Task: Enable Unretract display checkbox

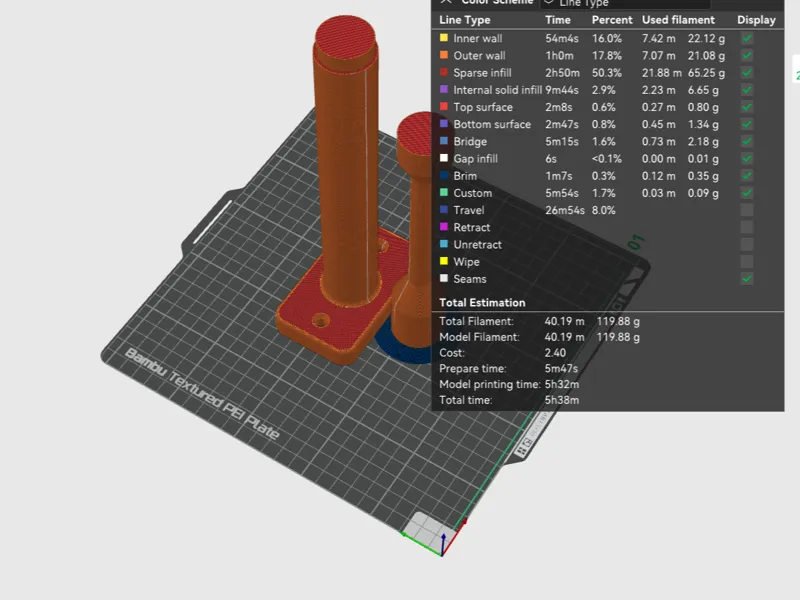Action: click(746, 245)
